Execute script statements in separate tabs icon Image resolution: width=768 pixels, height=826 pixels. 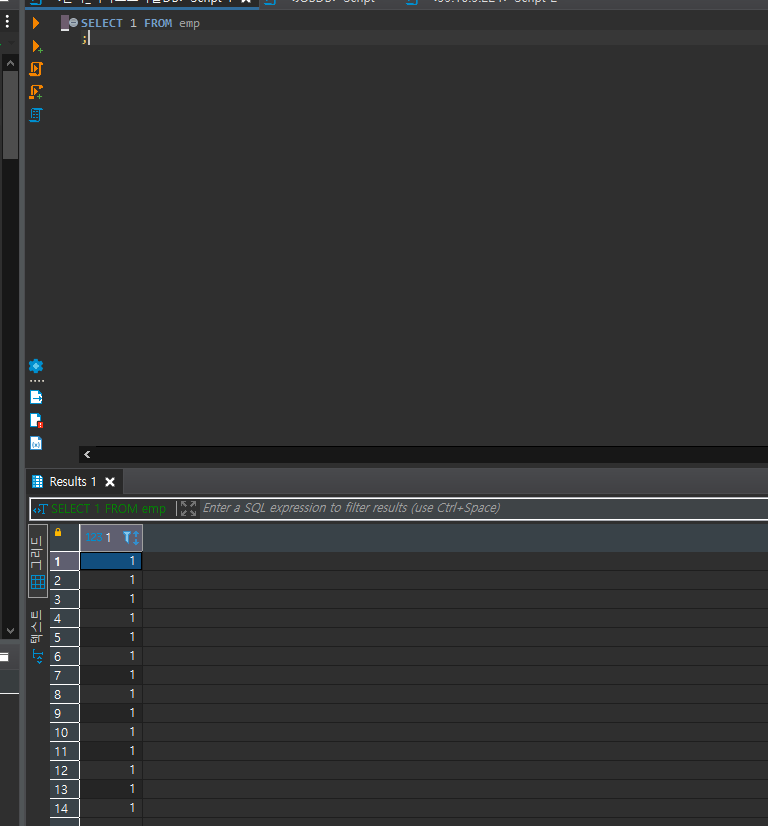pos(36,92)
